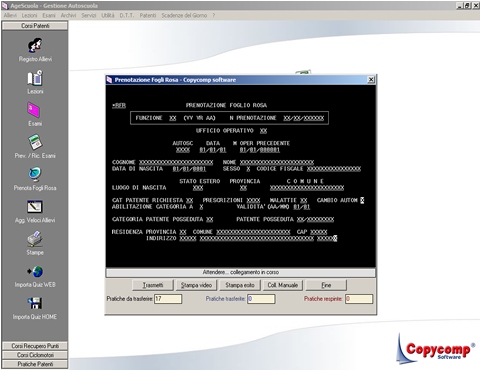Select the Prenota Fogli Rosa icon
The image size is (480, 370).
(x=35, y=174)
